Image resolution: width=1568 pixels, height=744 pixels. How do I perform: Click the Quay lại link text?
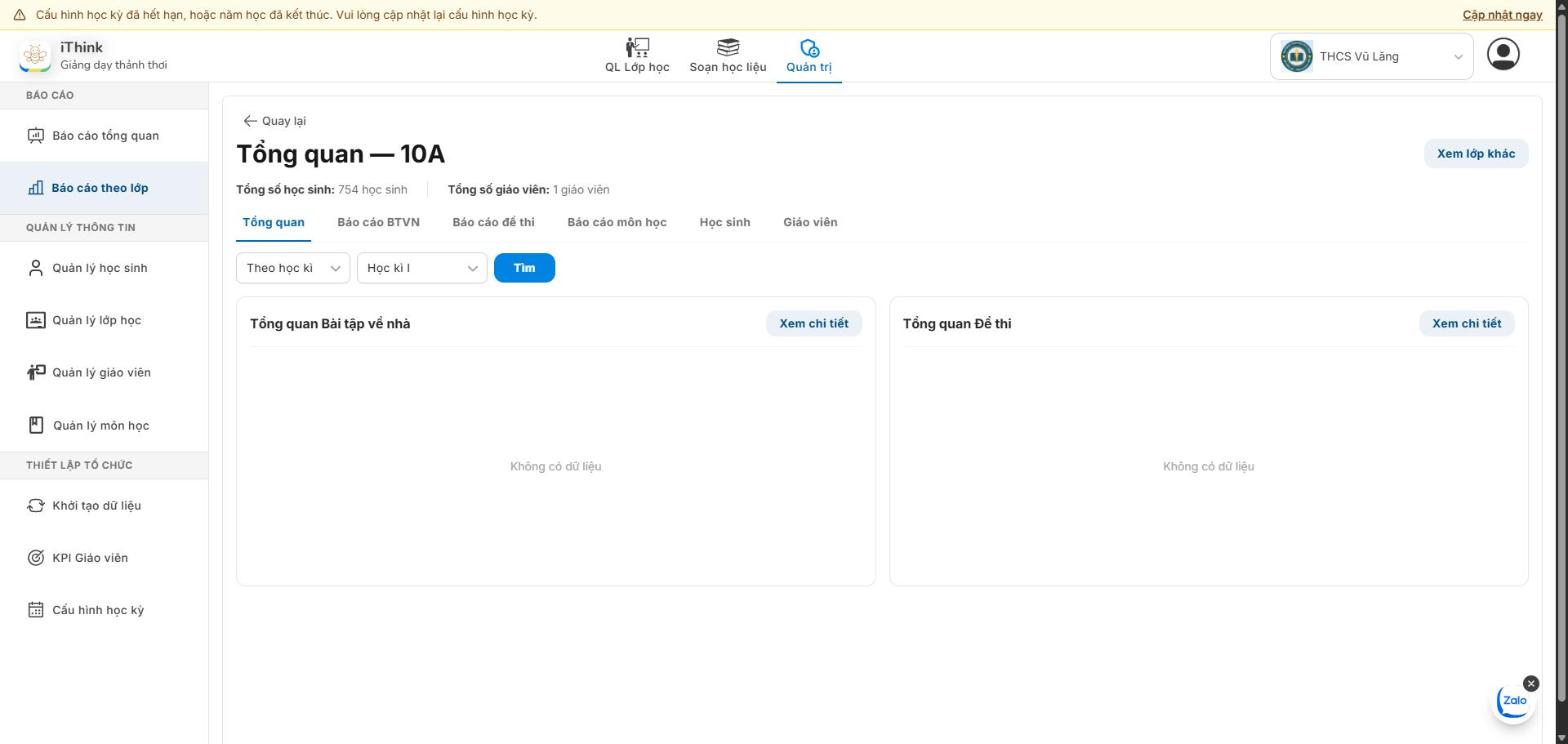[284, 121]
